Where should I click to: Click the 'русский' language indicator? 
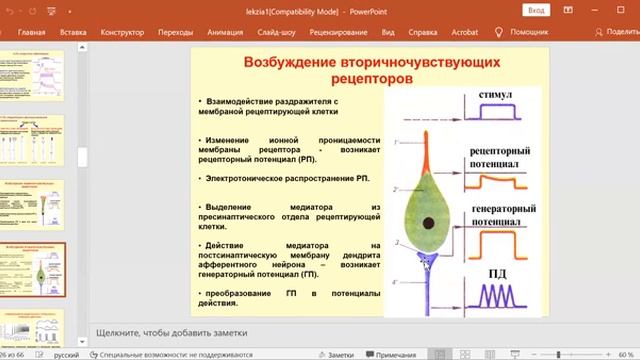point(66,355)
